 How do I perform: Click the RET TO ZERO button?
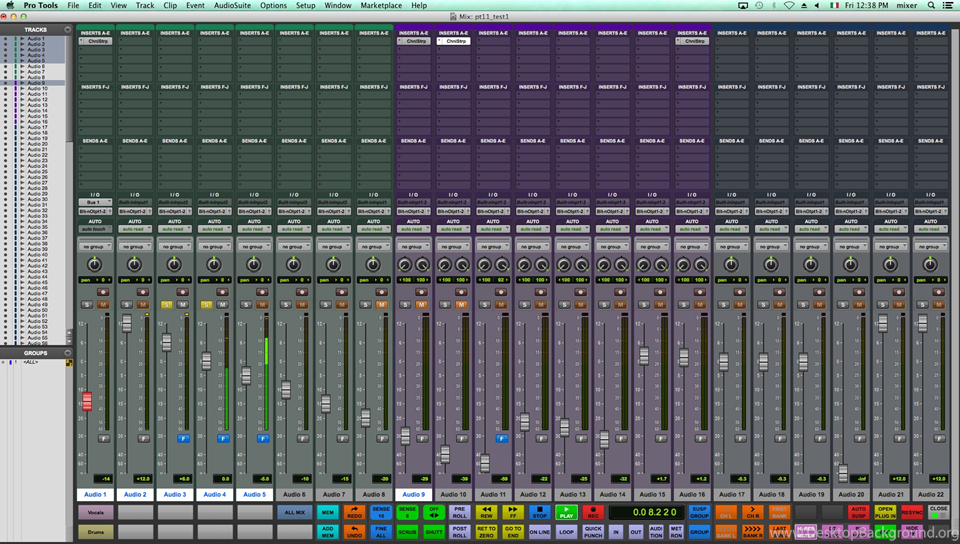tap(486, 532)
